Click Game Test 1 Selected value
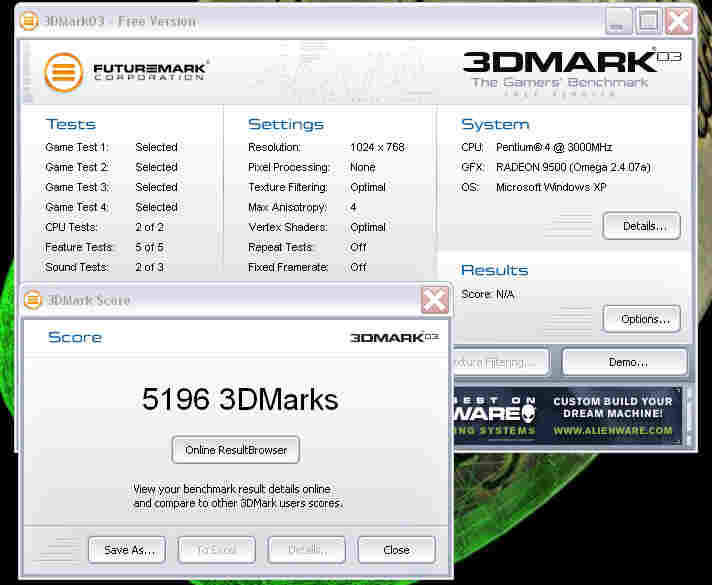The image size is (712, 585). pyautogui.click(x=156, y=147)
